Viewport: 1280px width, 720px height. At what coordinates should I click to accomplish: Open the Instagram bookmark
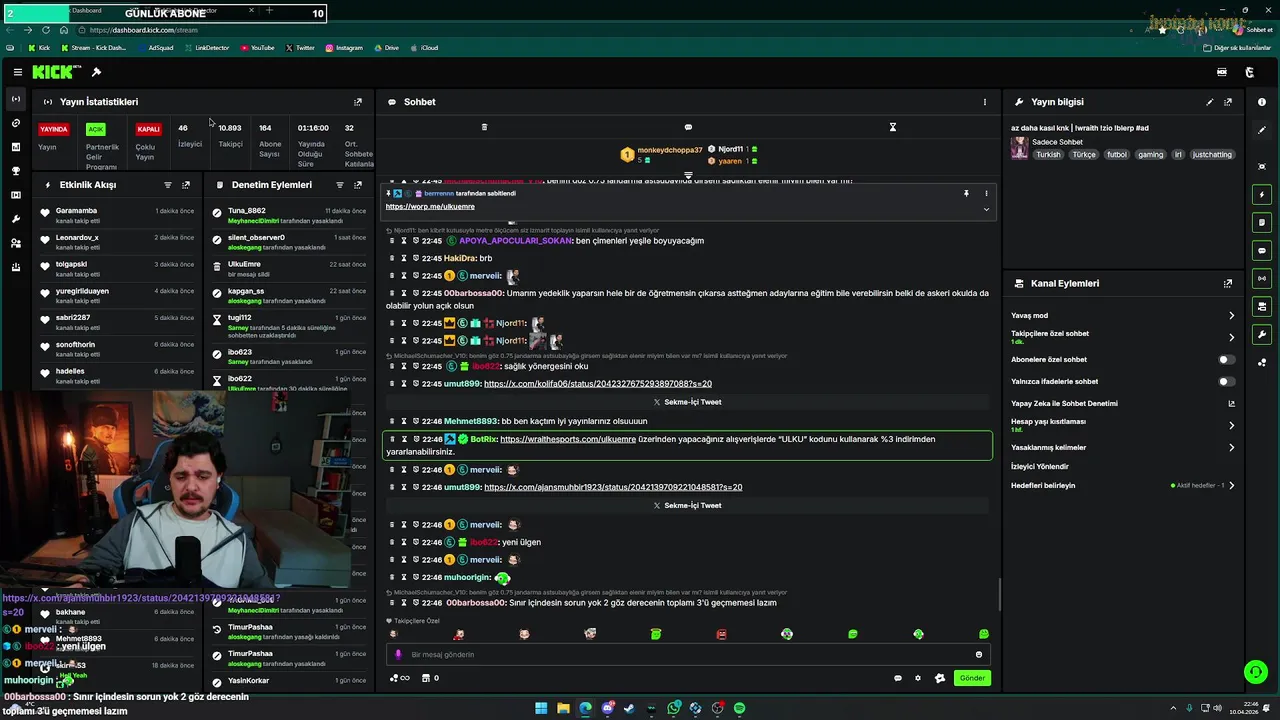coord(343,48)
